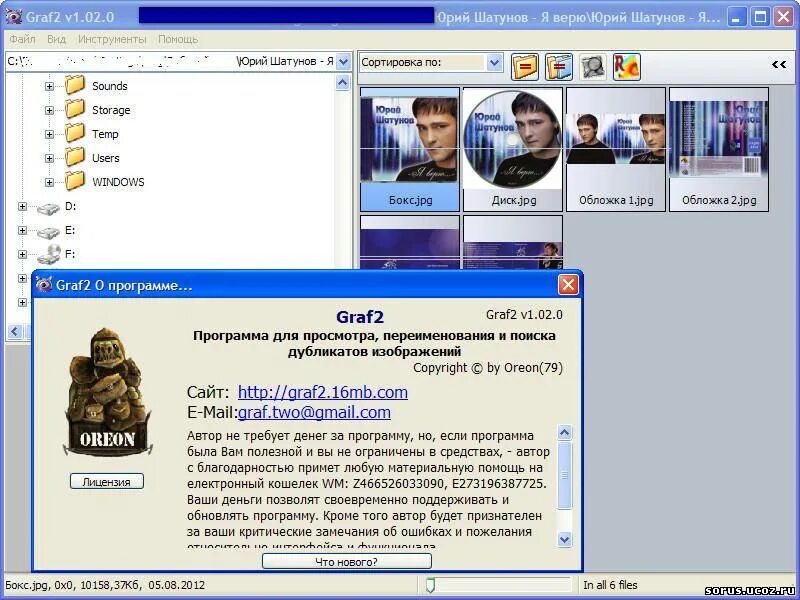
Task: Click the graf.two@gmail.com email link
Action: pos(314,412)
